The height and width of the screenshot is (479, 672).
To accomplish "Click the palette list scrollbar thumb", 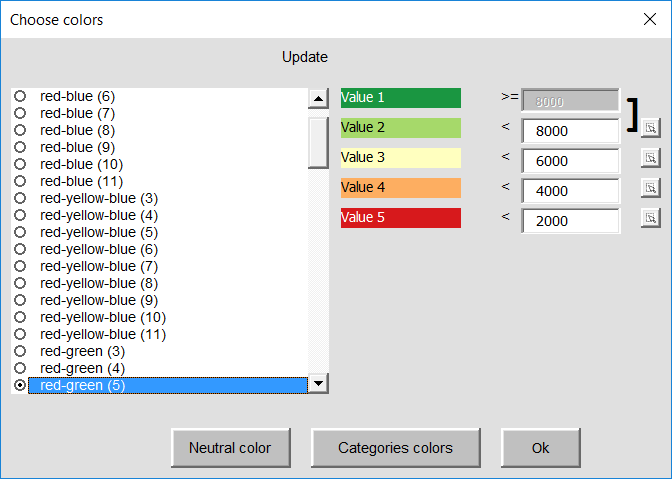I will point(318,143).
